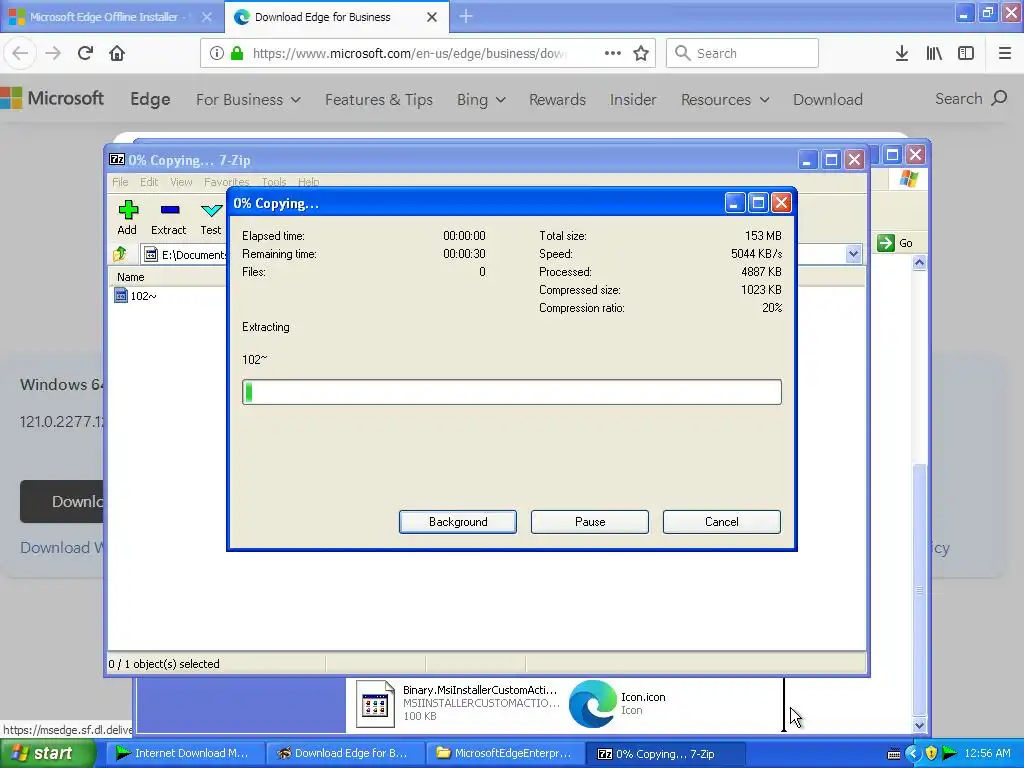Screen dimensions: 1024x768
Task: Open the Edit menu in 7-Zip
Action: [149, 182]
